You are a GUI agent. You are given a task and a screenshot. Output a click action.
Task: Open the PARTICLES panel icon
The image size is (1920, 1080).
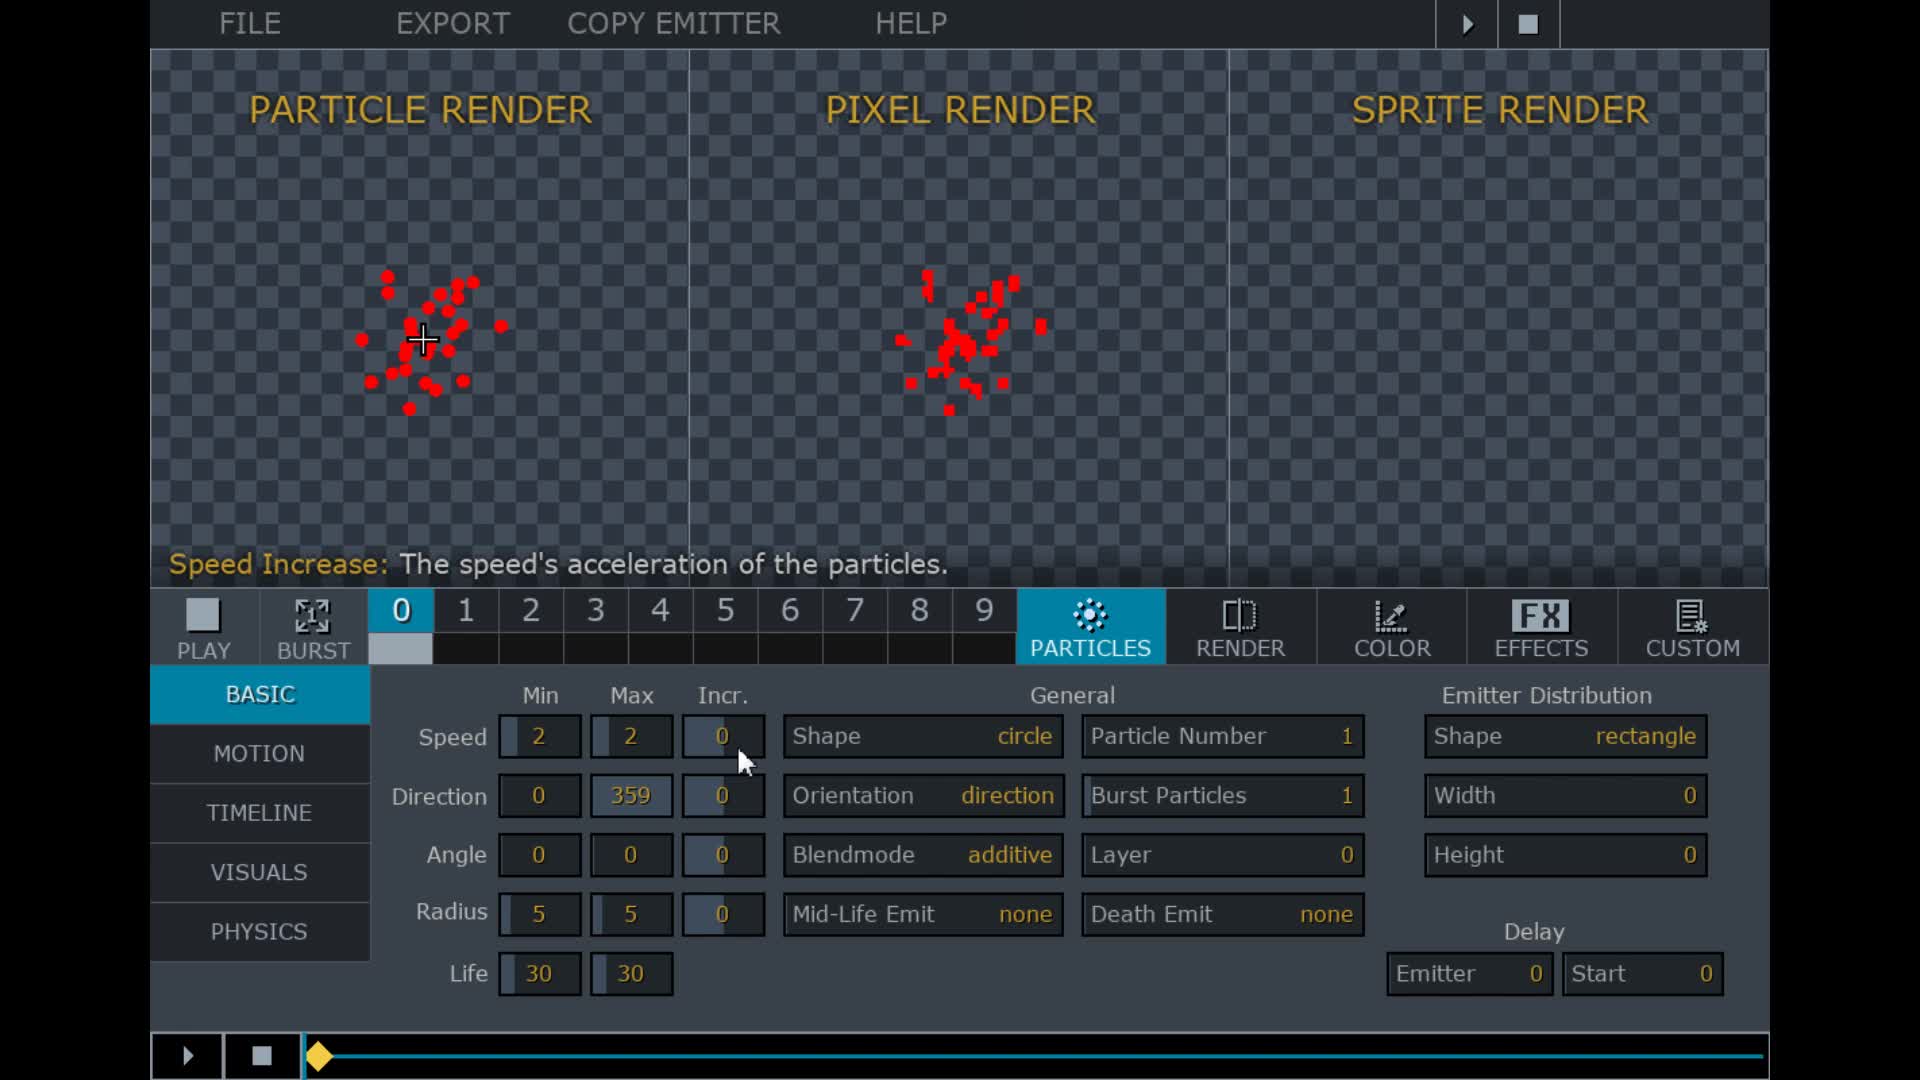1090,627
